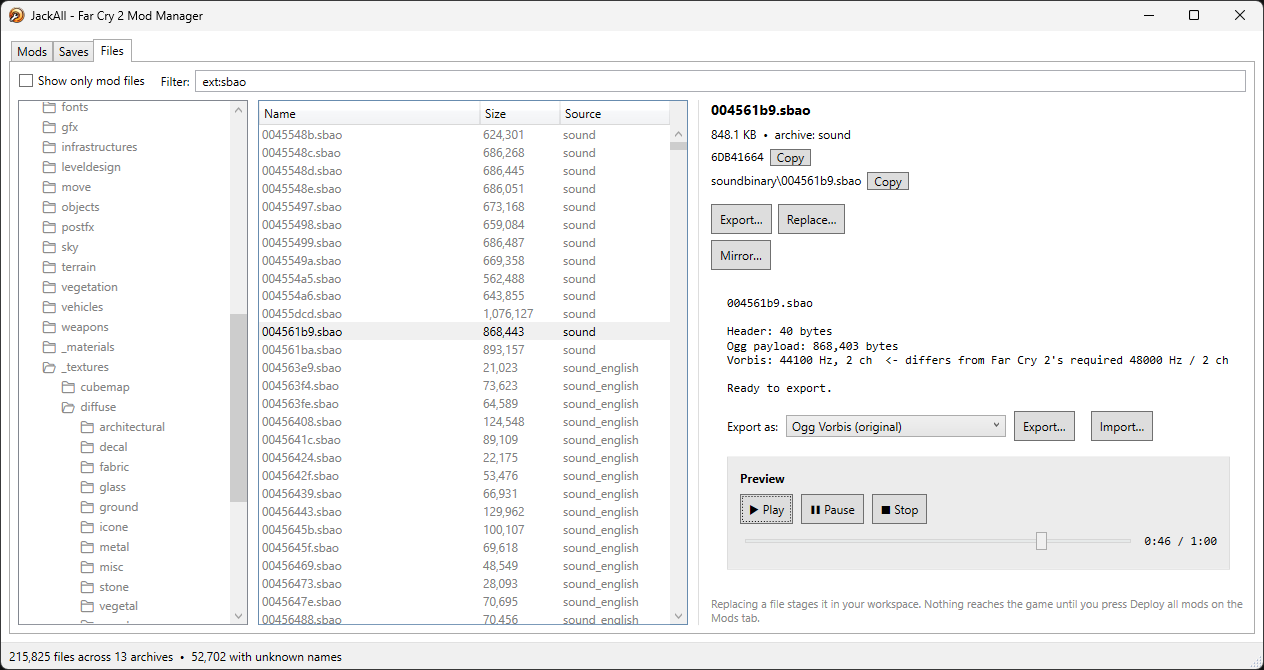Select the icone folder icon
The height and width of the screenshot is (670, 1264).
pyautogui.click(x=87, y=527)
